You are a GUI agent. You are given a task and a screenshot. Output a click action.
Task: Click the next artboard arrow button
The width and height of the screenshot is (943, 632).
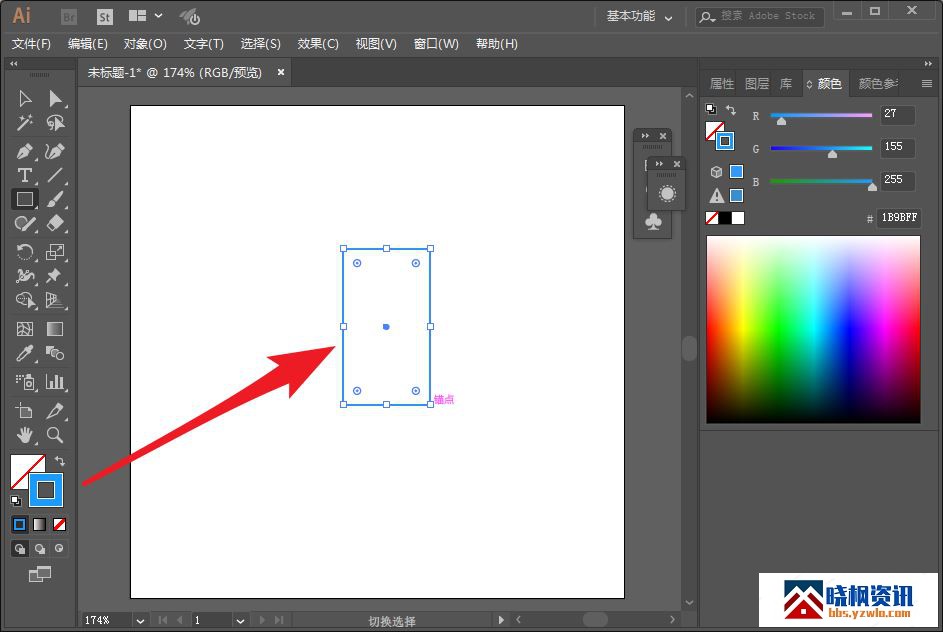(261, 621)
